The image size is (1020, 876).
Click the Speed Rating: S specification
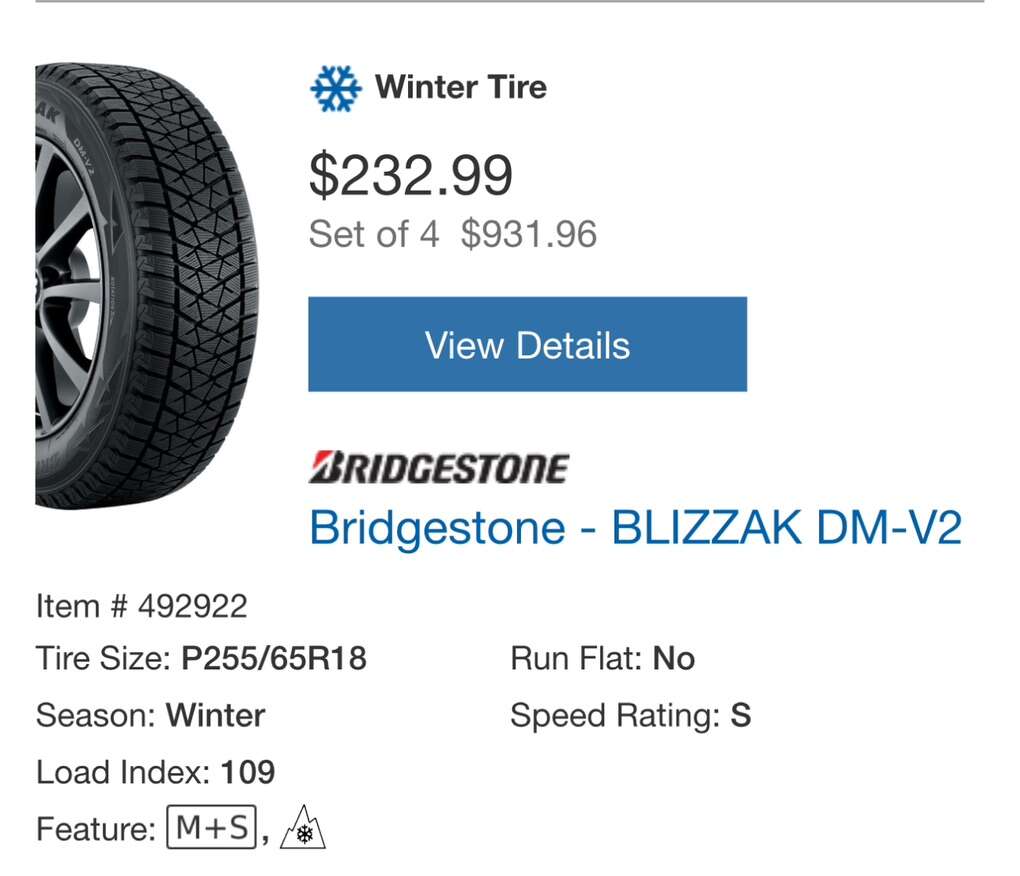click(x=630, y=716)
